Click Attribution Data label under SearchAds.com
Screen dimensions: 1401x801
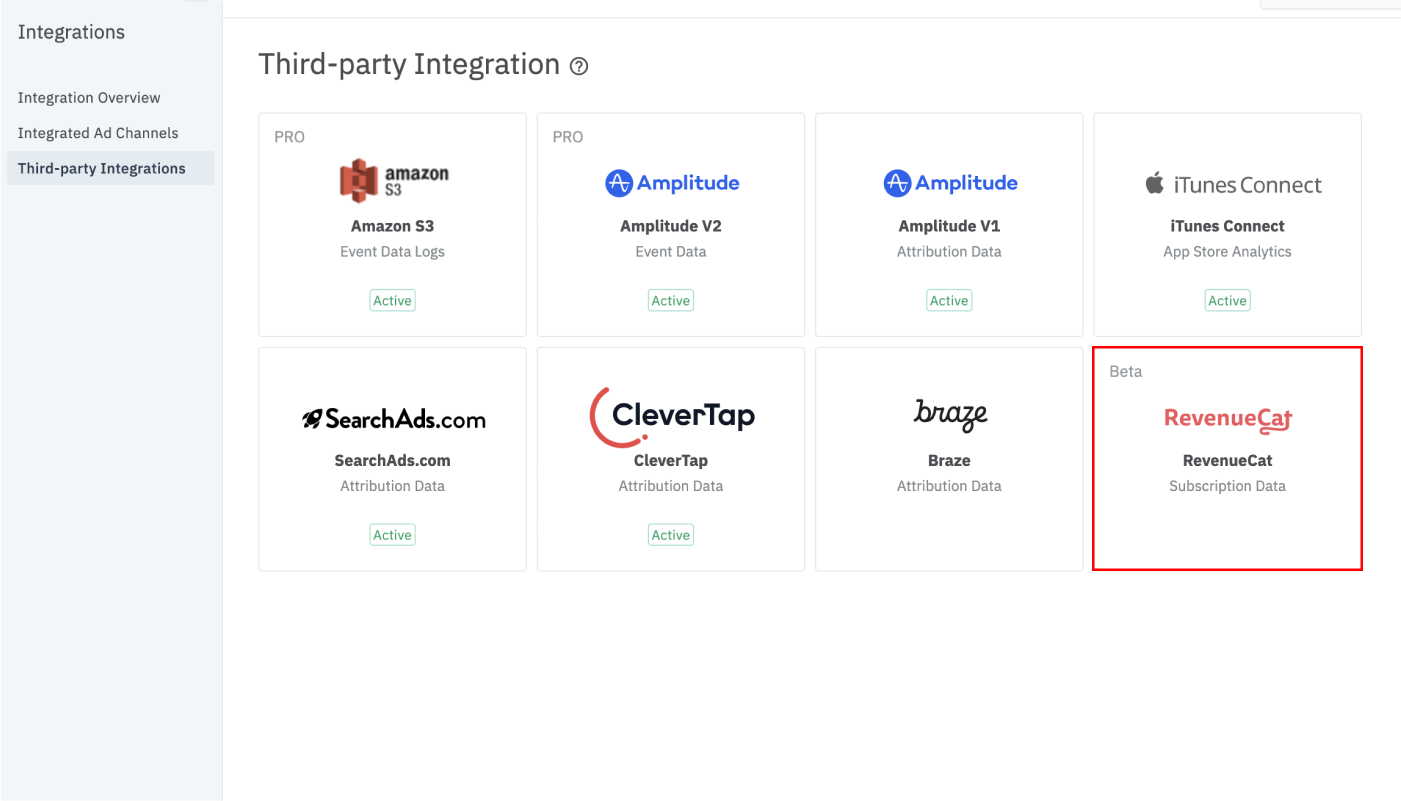click(x=392, y=486)
